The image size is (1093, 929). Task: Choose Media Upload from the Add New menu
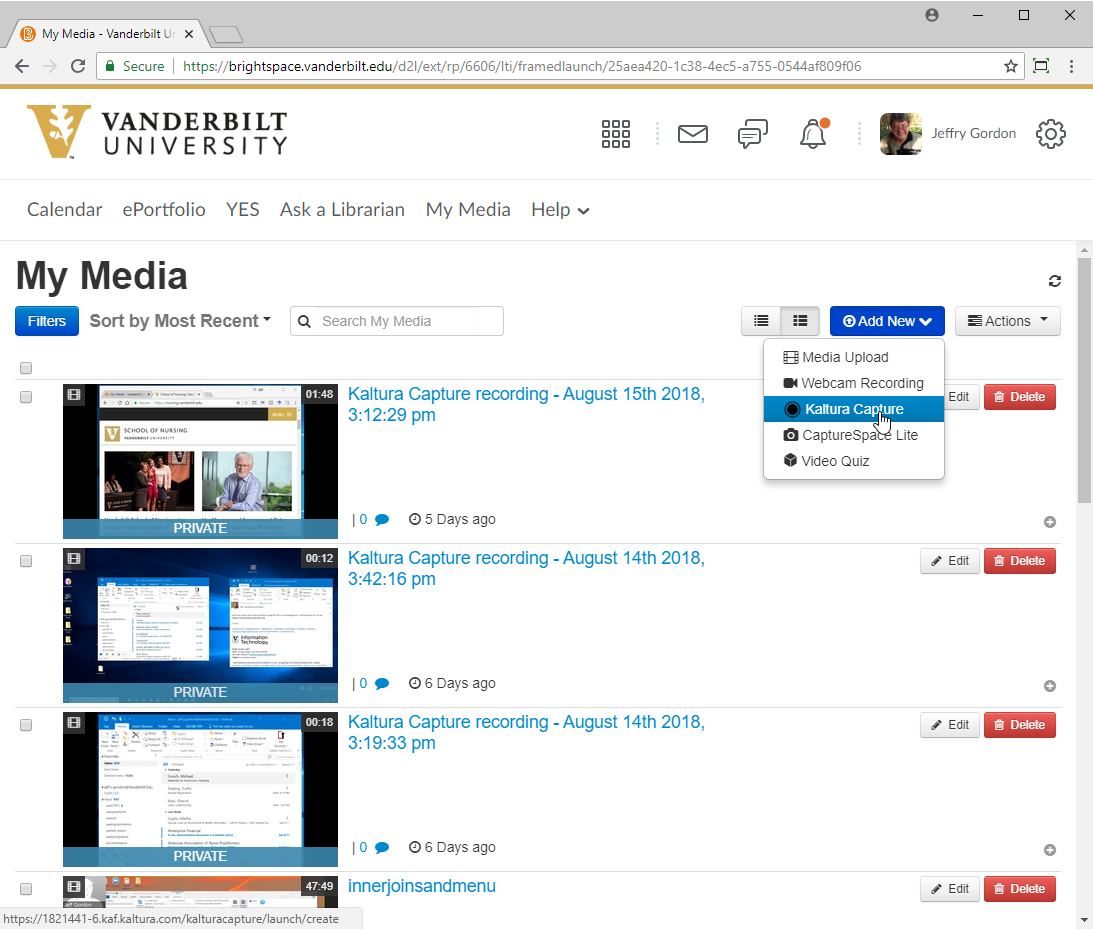(x=844, y=357)
